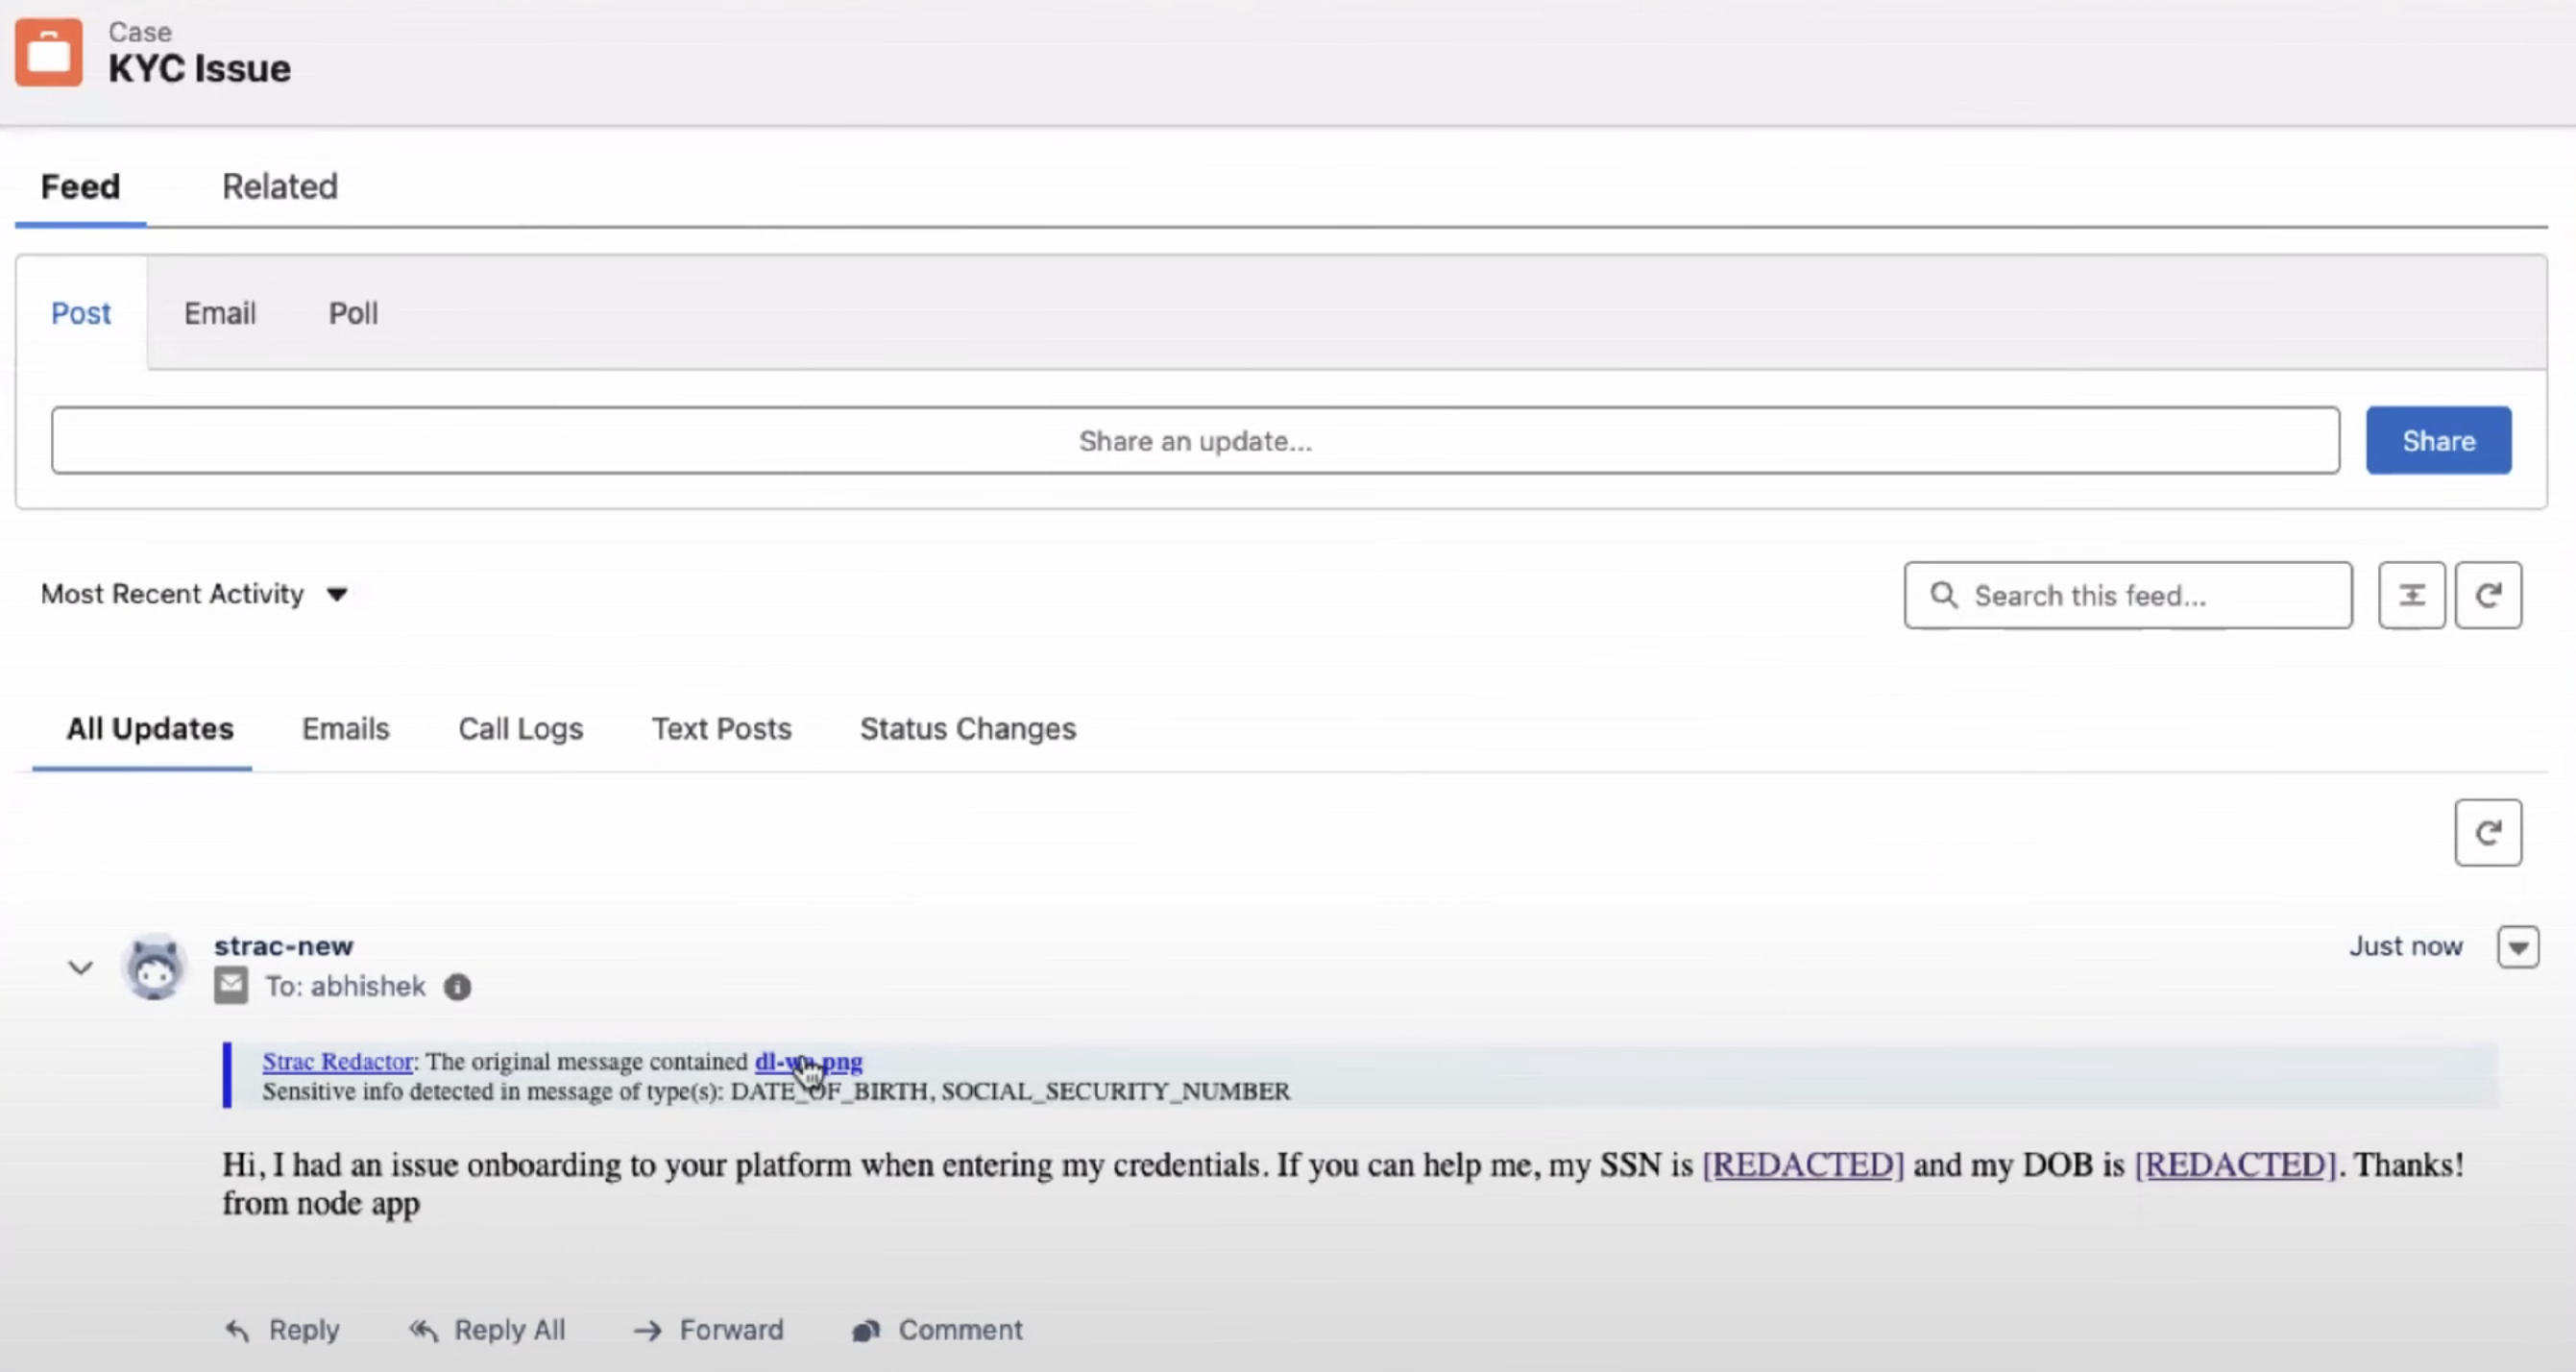Click the email envelope icon on strac-new's post
This screenshot has width=2576, height=1372.
point(230,985)
